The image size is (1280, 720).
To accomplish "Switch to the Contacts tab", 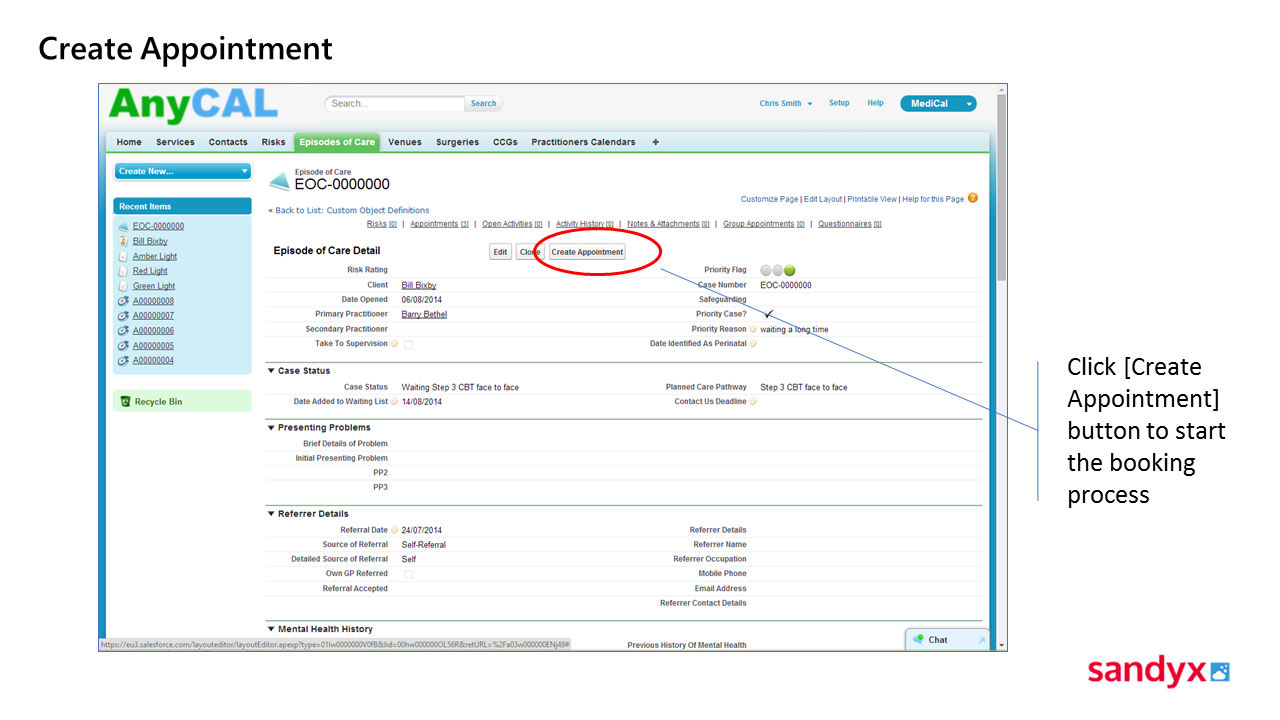I will 228,142.
